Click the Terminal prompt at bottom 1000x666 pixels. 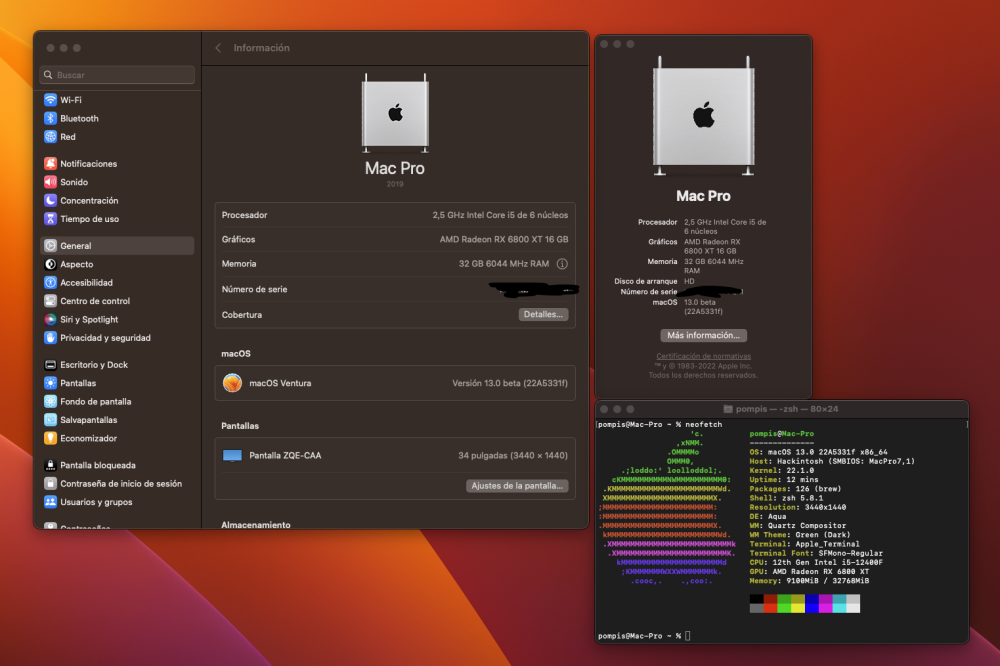click(644, 636)
